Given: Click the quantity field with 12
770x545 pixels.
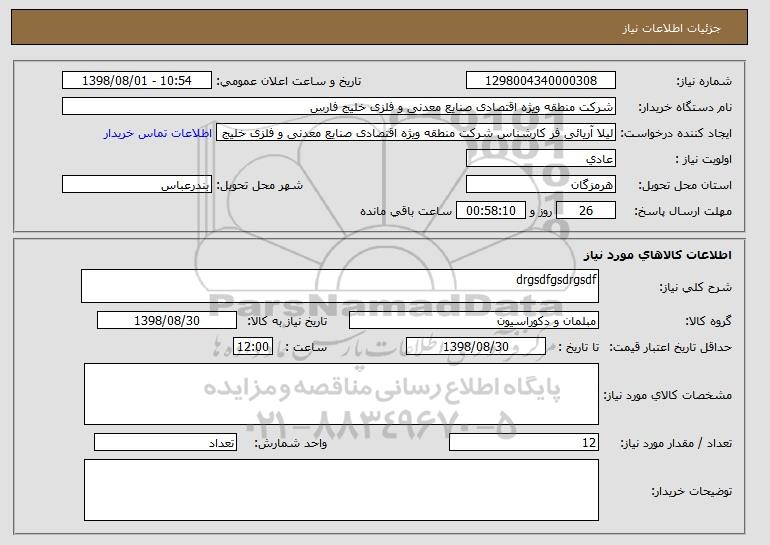Looking at the screenshot, I should coord(524,442).
